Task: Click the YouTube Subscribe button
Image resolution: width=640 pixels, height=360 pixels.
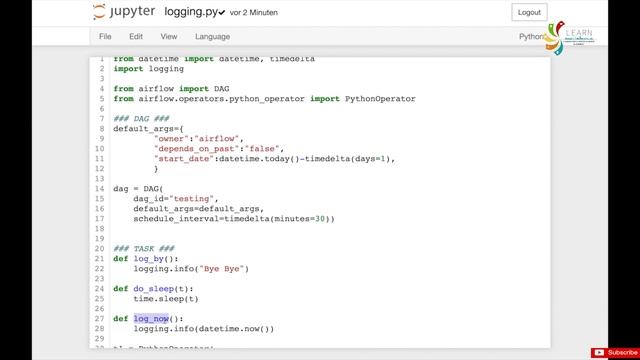Action: coord(615,353)
